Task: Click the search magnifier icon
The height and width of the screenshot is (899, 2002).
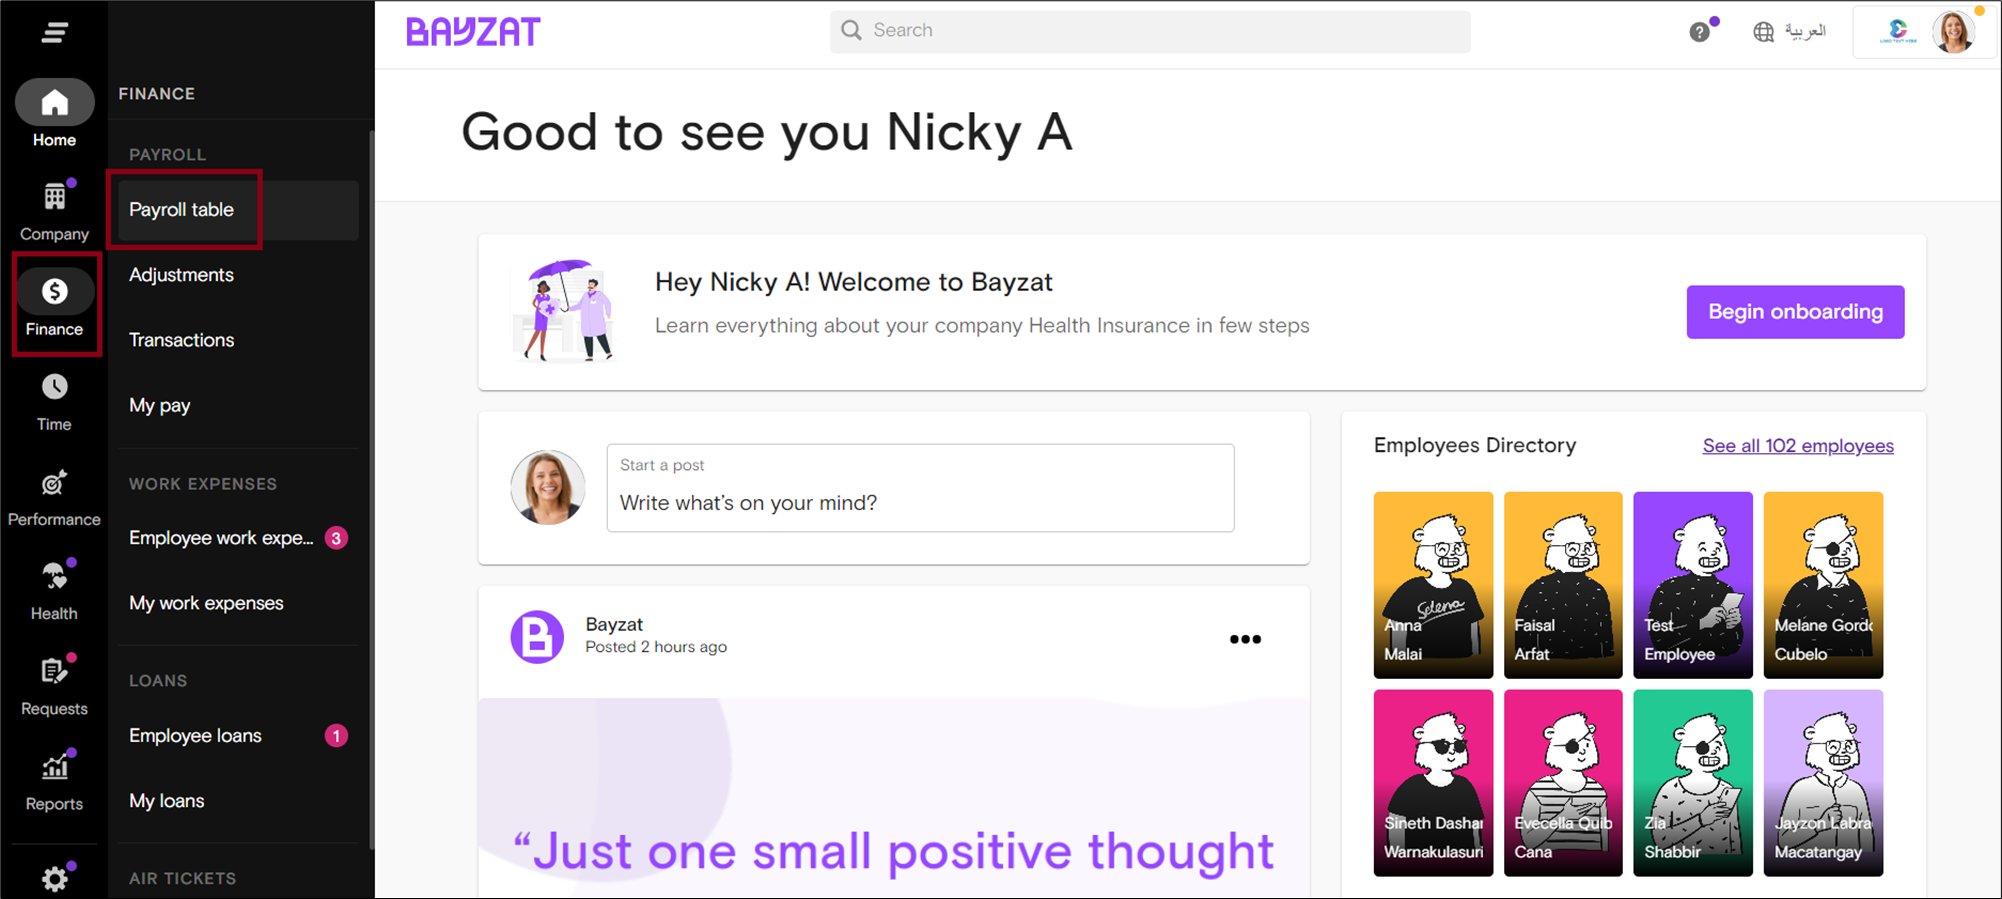Action: tap(851, 30)
